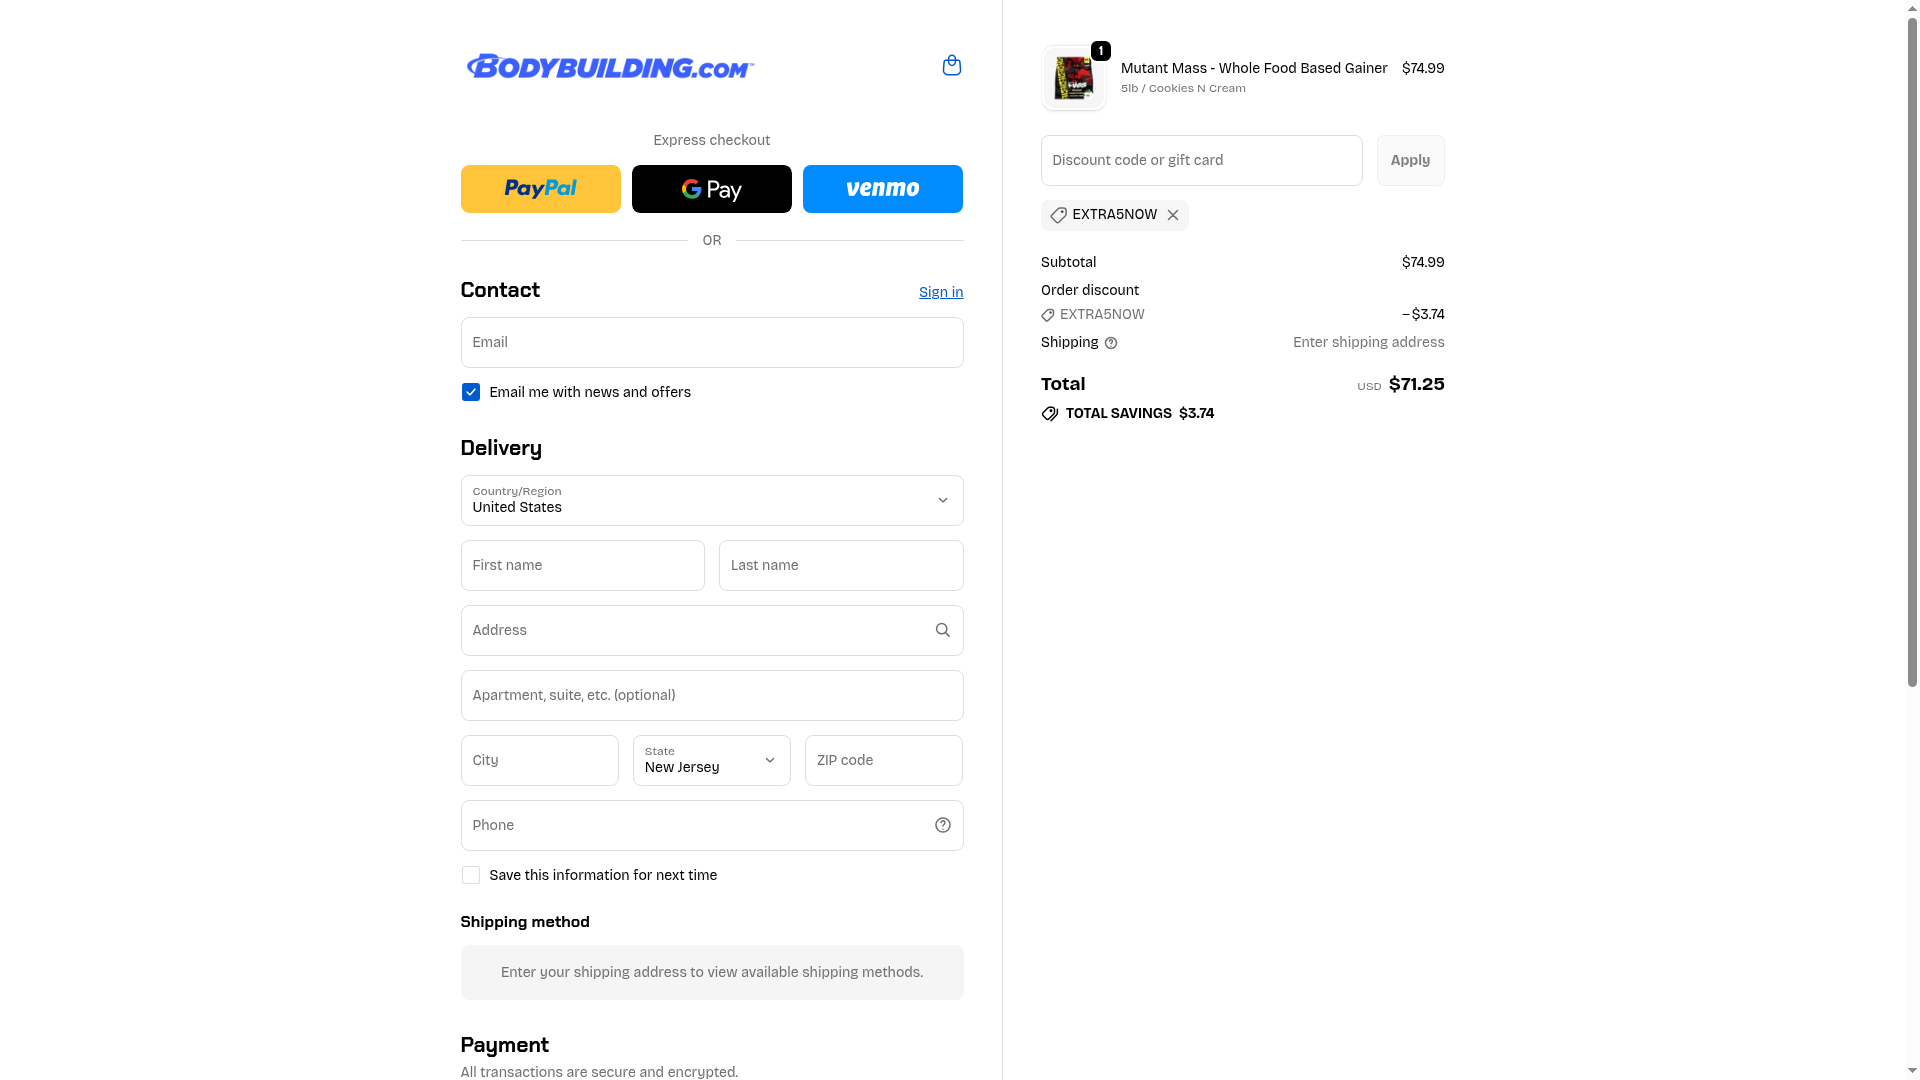Pay with PayPal express checkout
The image size is (1920, 1080).
pos(541,189)
